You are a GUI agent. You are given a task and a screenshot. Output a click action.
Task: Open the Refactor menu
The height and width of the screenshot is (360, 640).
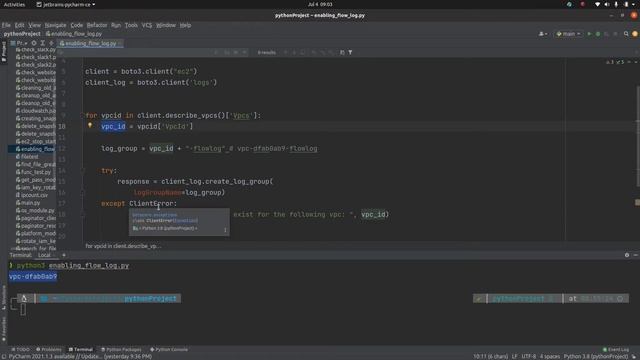(x=97, y=25)
